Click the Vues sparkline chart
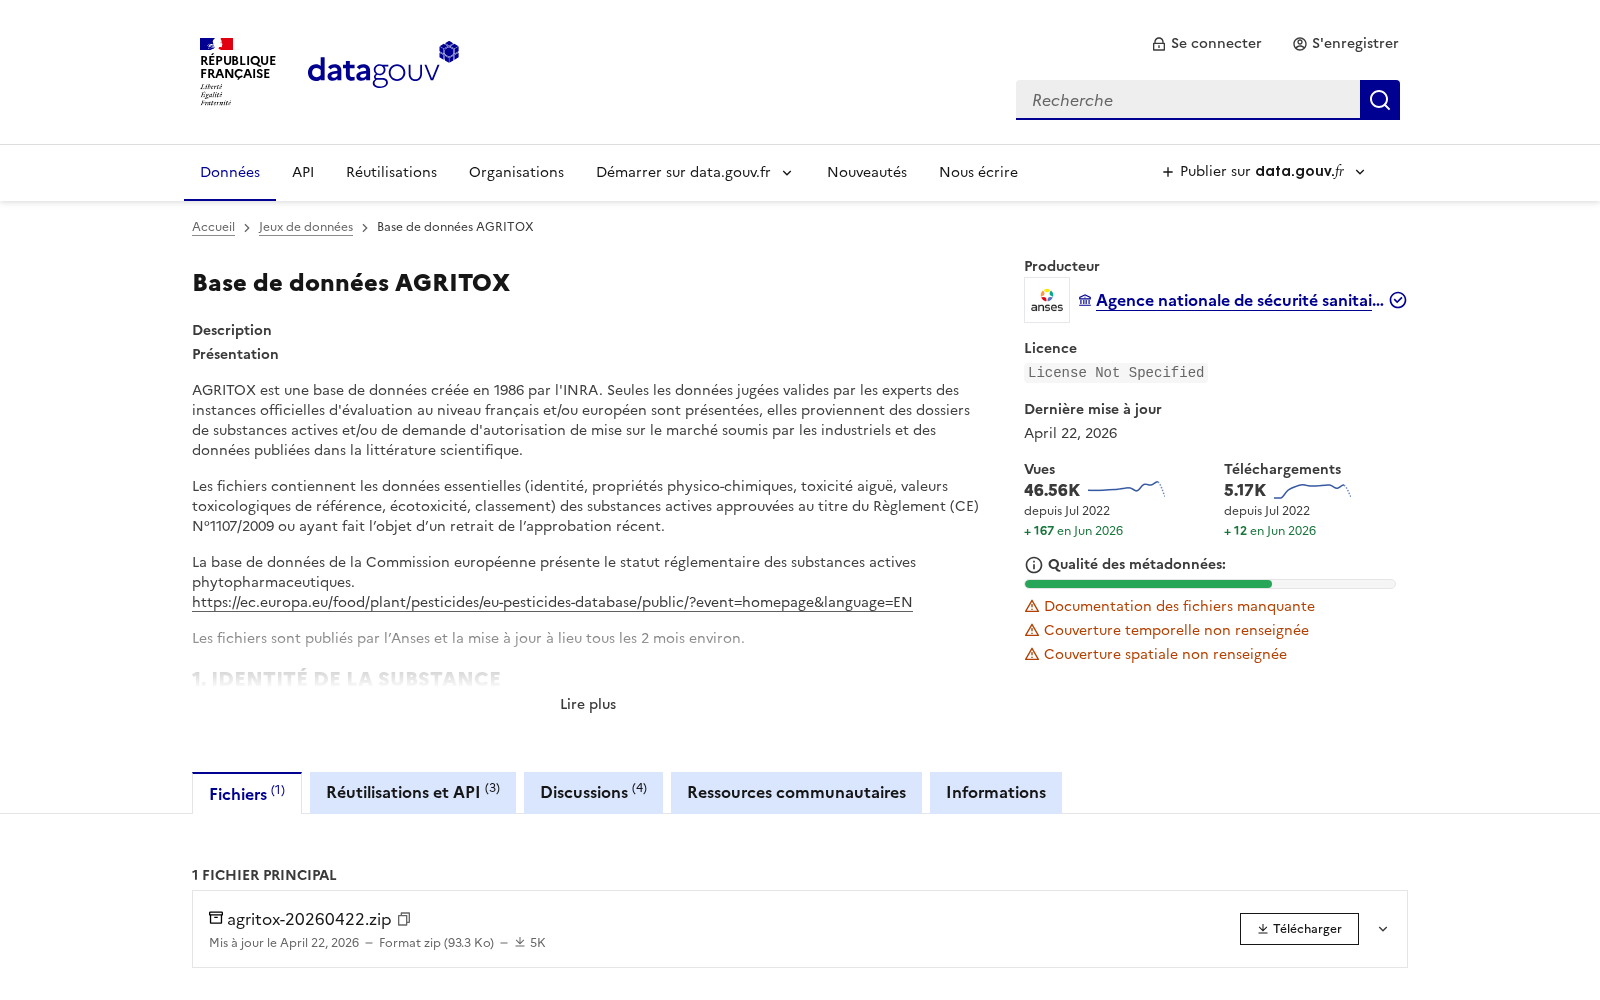This screenshot has height=1000, width=1600. tap(1126, 489)
